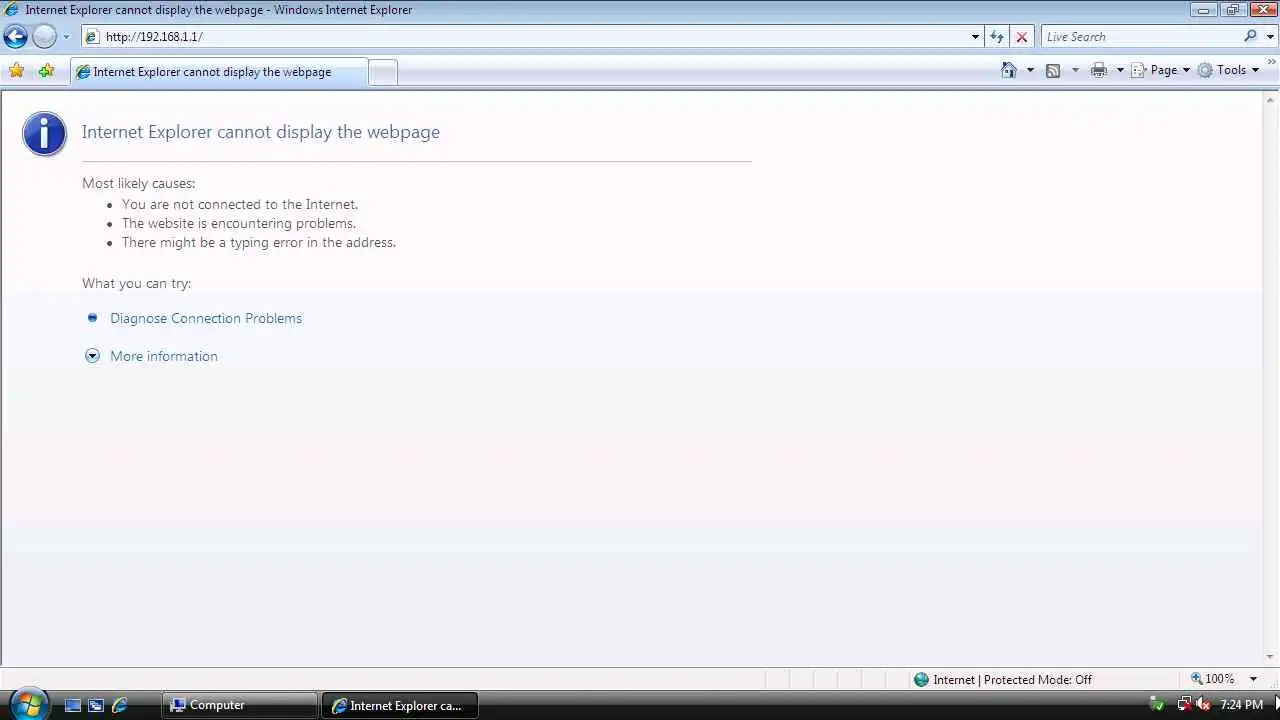Open the recent pages dropdown beside Forward

(66, 37)
